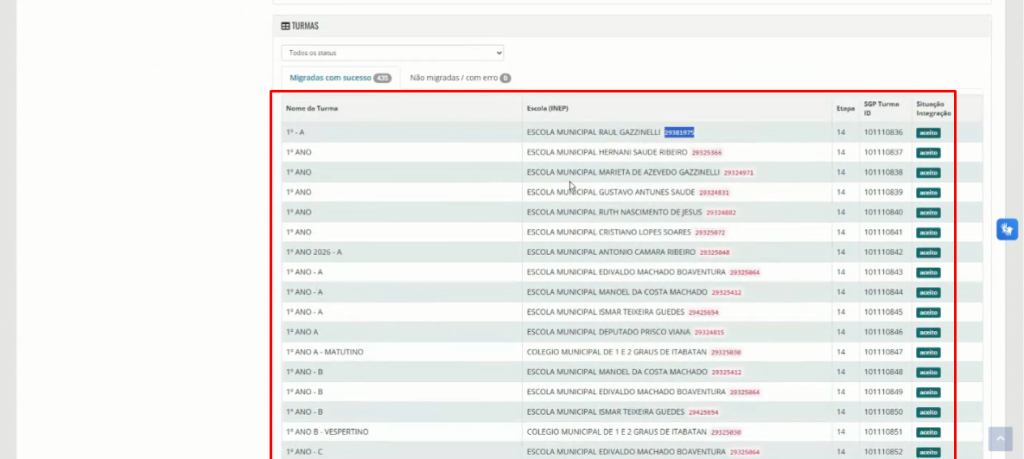Select SGP Turma ID 101110847
The image size is (1024, 459).
(883, 352)
